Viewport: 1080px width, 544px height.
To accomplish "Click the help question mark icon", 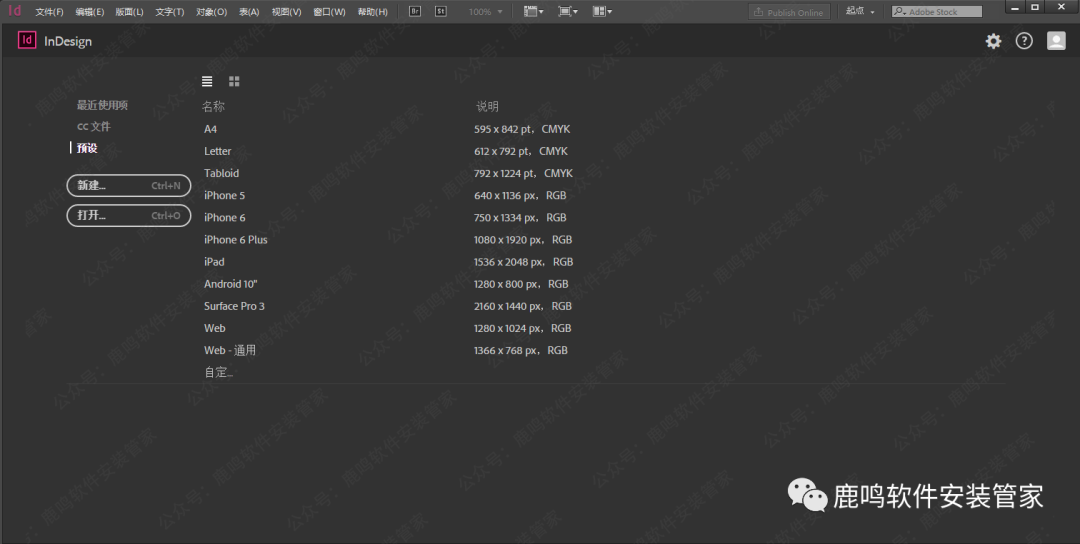I will click(1024, 41).
